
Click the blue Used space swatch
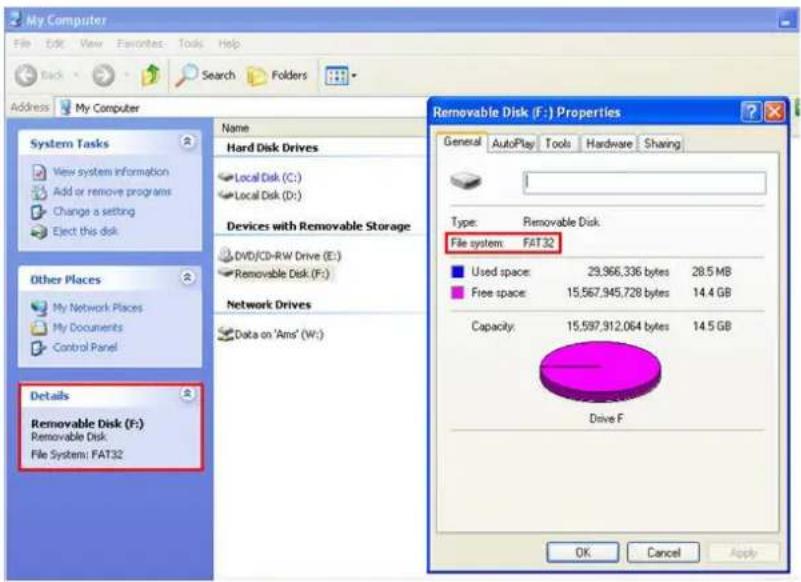coord(458,271)
